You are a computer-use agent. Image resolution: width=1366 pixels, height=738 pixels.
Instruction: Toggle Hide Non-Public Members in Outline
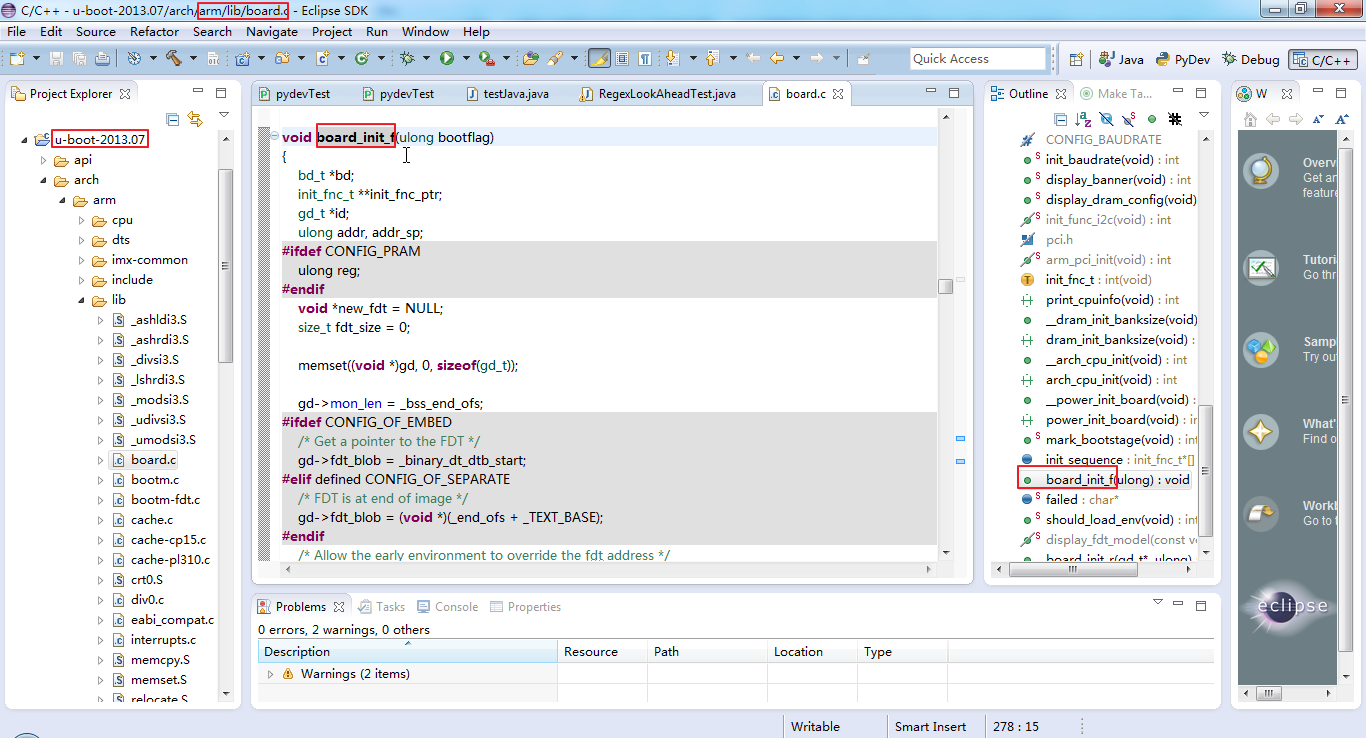coord(1152,119)
